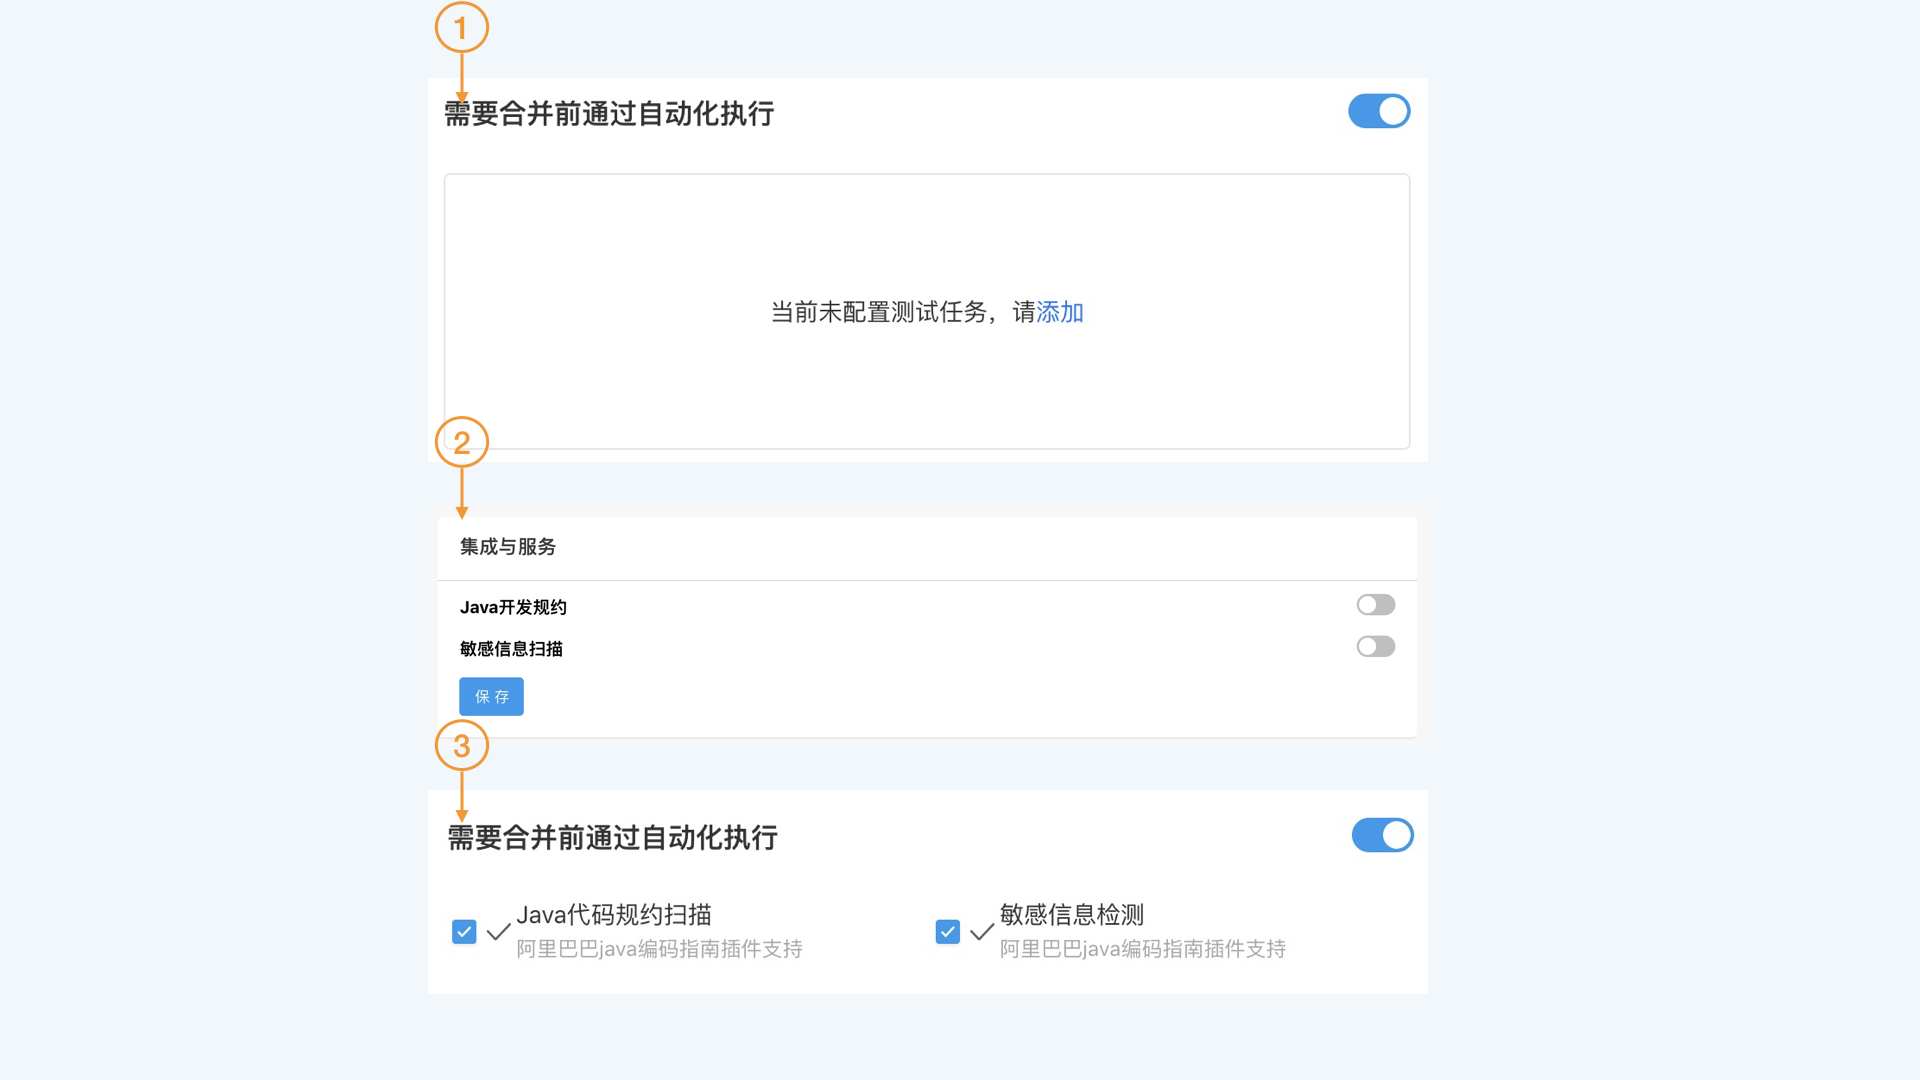Uncheck the 敏感信息检测 checkbox
Image resolution: width=1920 pixels, height=1080 pixels.
click(x=947, y=932)
